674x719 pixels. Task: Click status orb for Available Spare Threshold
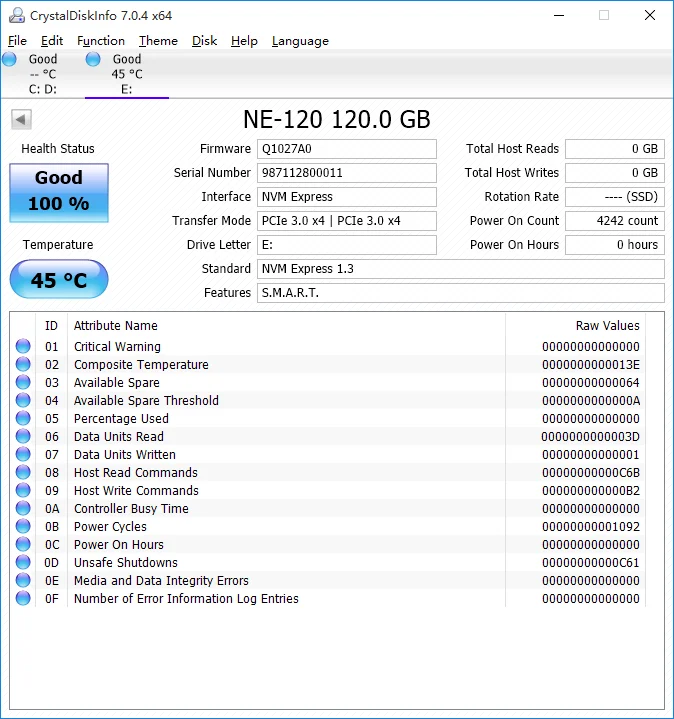point(23,400)
